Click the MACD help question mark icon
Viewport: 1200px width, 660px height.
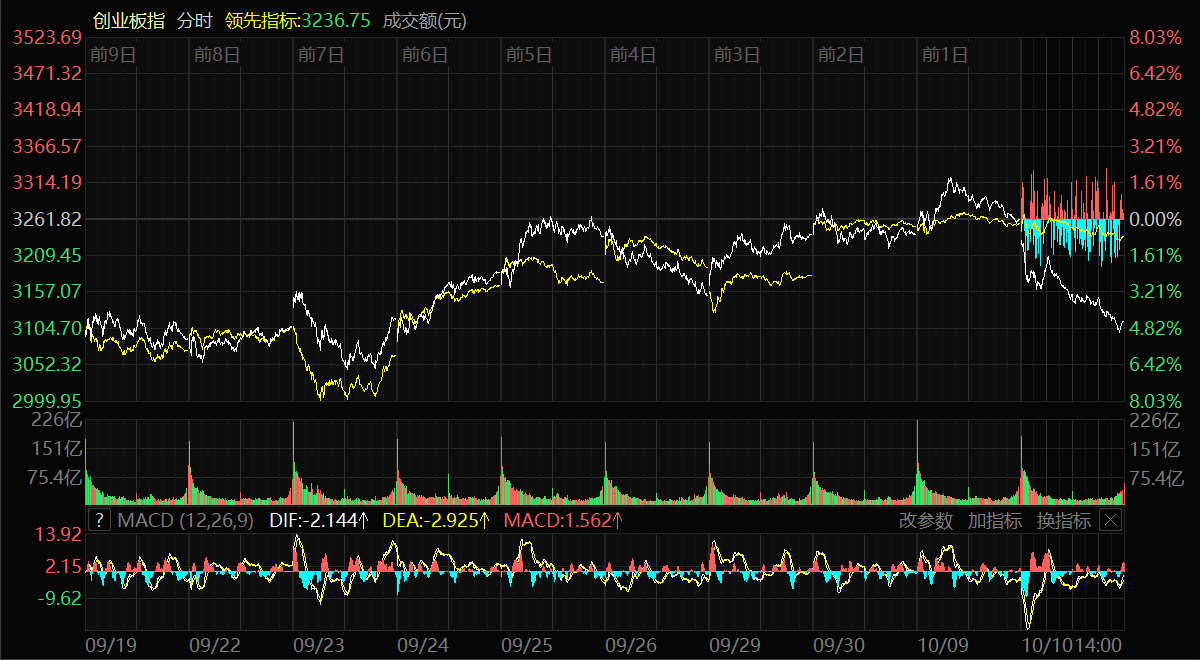point(100,520)
